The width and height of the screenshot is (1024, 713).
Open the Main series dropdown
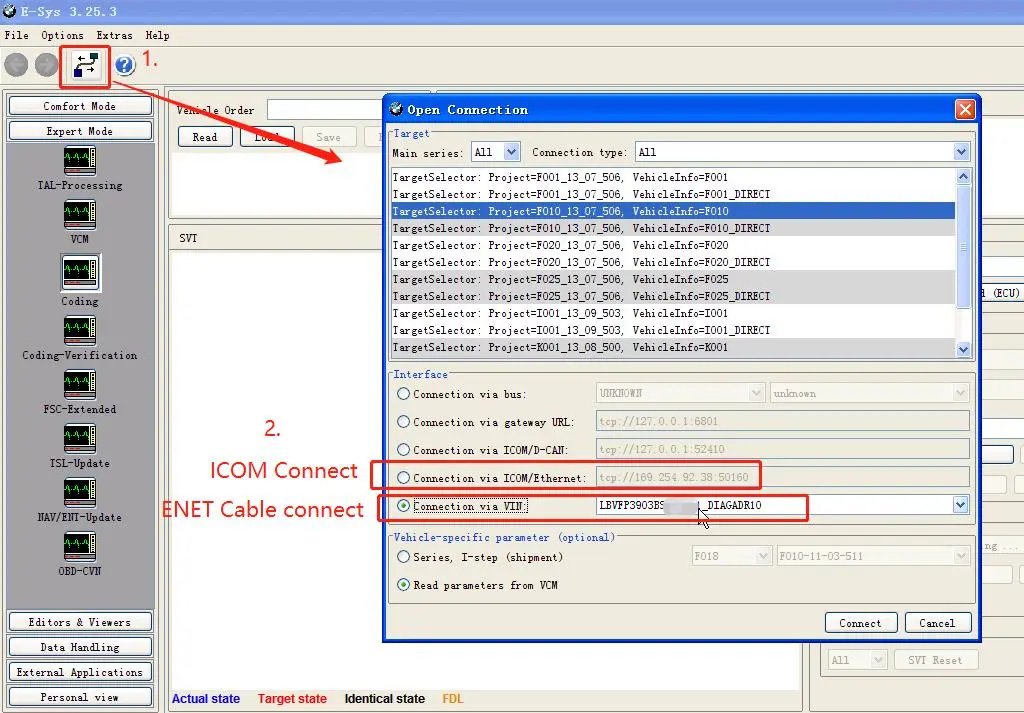[x=496, y=150]
